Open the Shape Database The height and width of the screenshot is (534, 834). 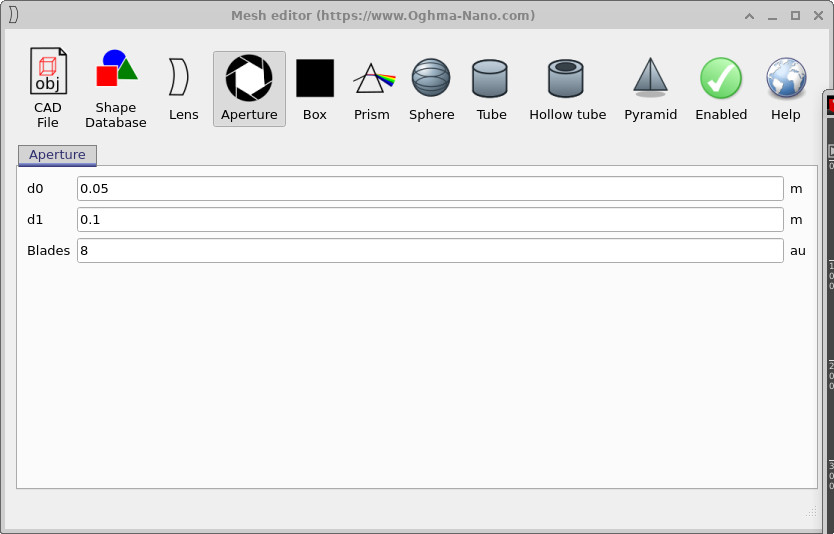116,88
